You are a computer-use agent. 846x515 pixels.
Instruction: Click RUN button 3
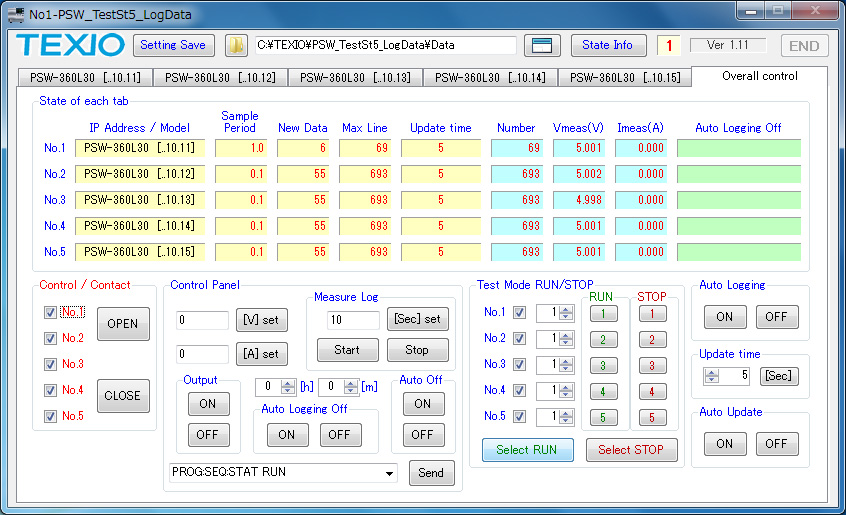tap(603, 365)
